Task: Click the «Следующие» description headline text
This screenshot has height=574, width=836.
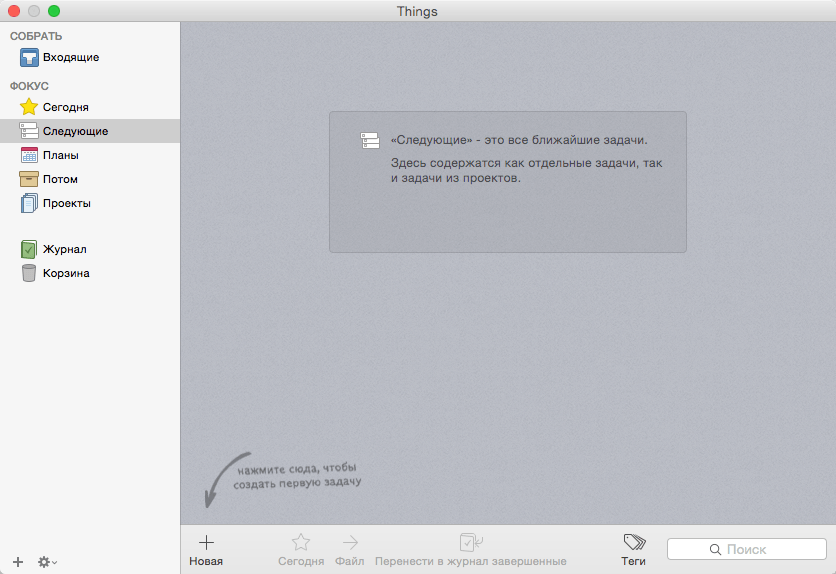Action: pyautogui.click(x=519, y=140)
